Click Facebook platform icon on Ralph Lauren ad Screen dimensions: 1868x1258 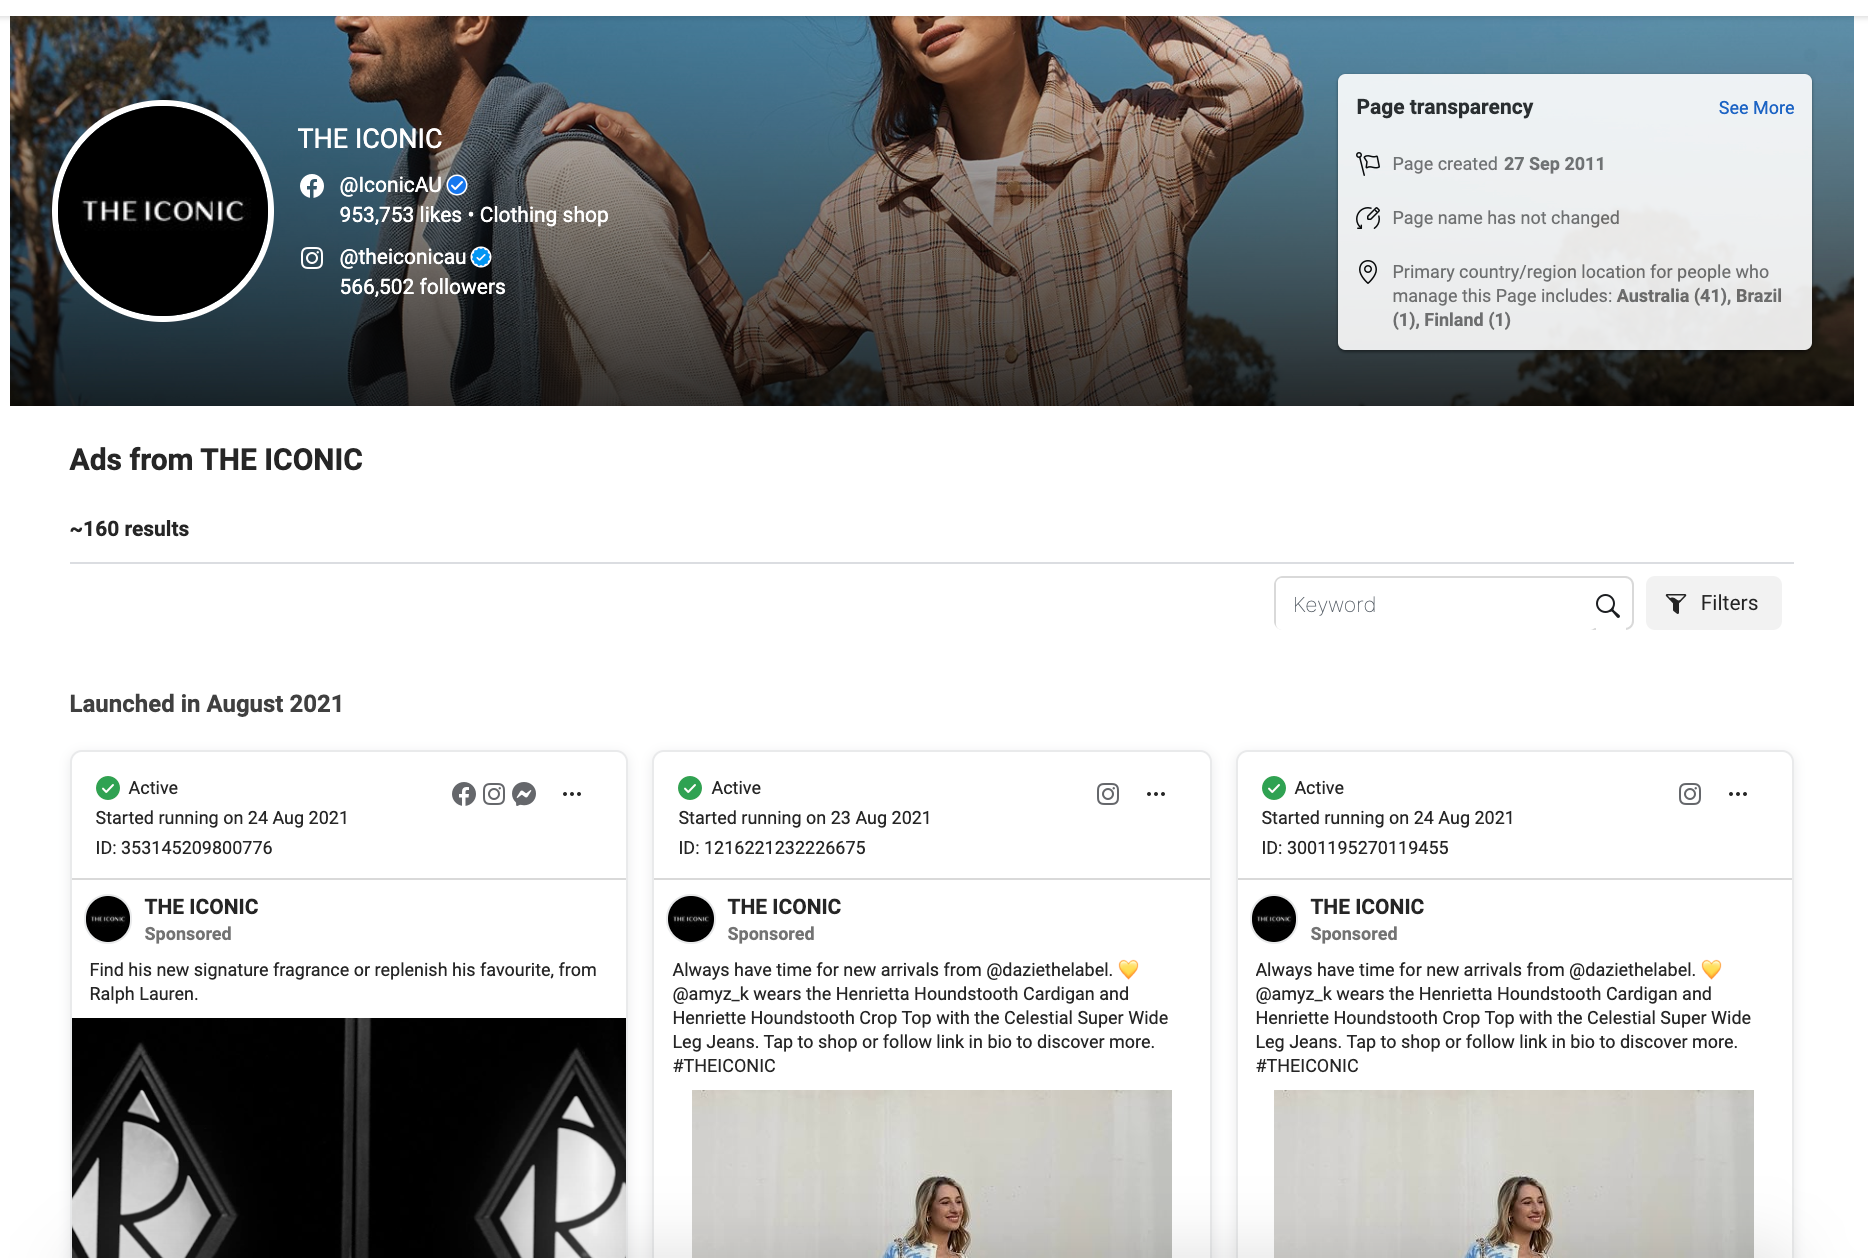click(x=463, y=794)
